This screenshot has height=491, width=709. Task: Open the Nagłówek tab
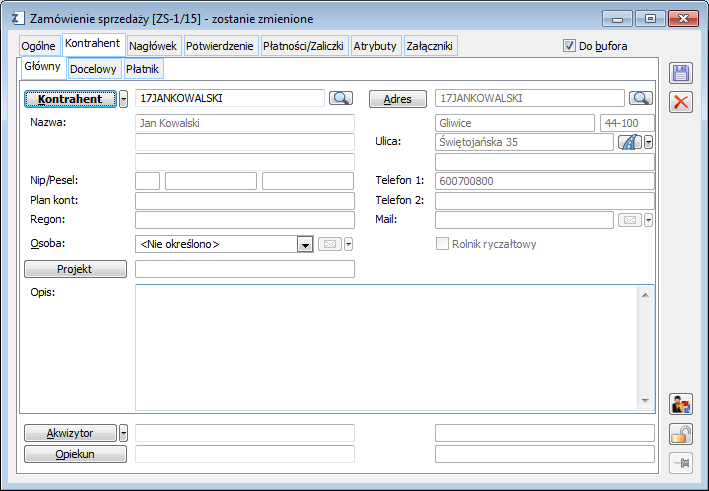[153, 46]
